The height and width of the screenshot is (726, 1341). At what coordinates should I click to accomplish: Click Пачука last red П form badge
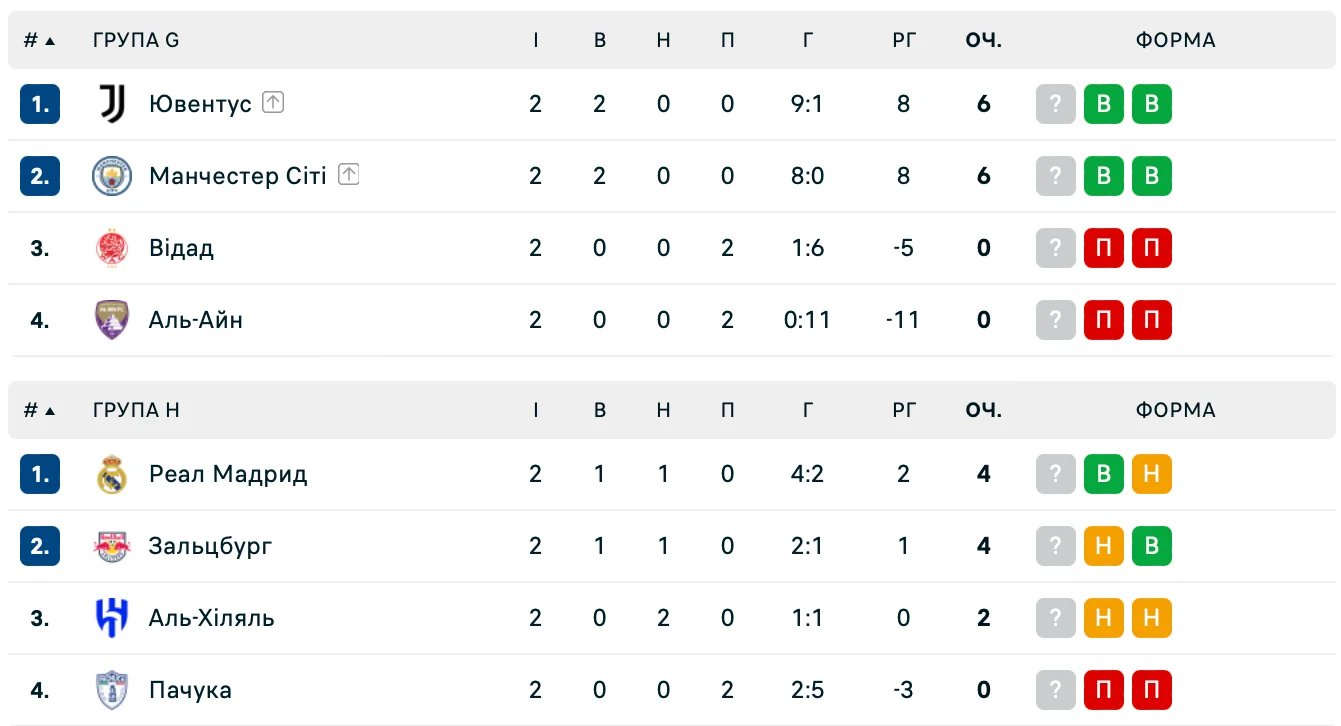tap(1151, 690)
